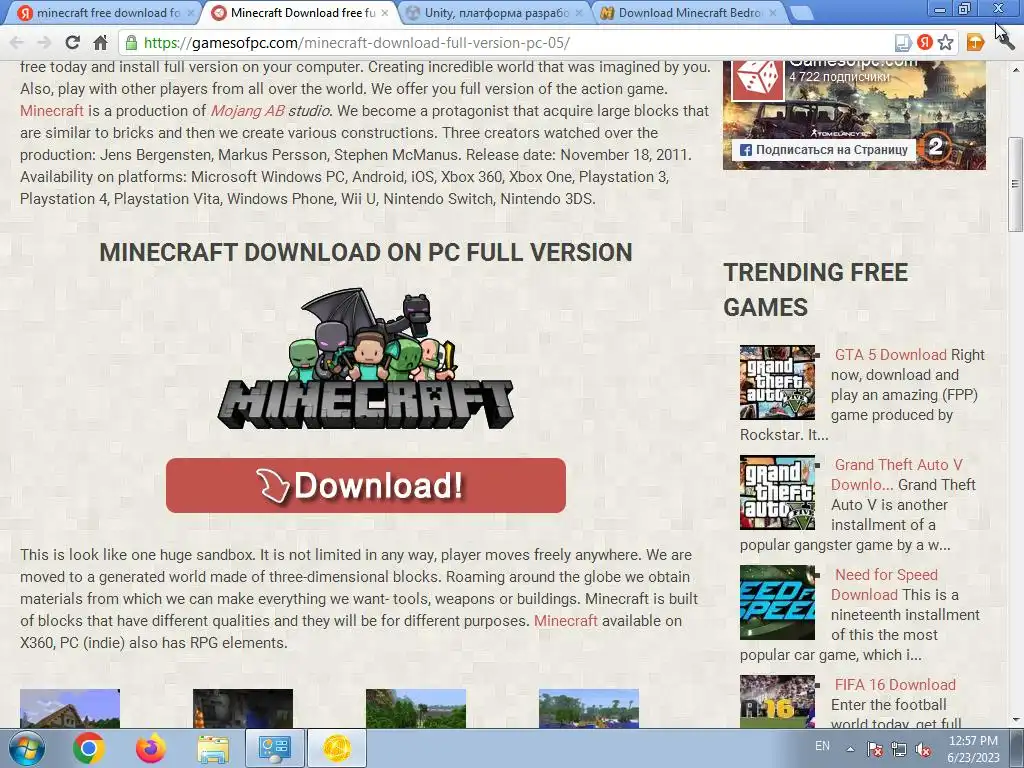Open the 'FIFA 16 Download' link

(895, 684)
